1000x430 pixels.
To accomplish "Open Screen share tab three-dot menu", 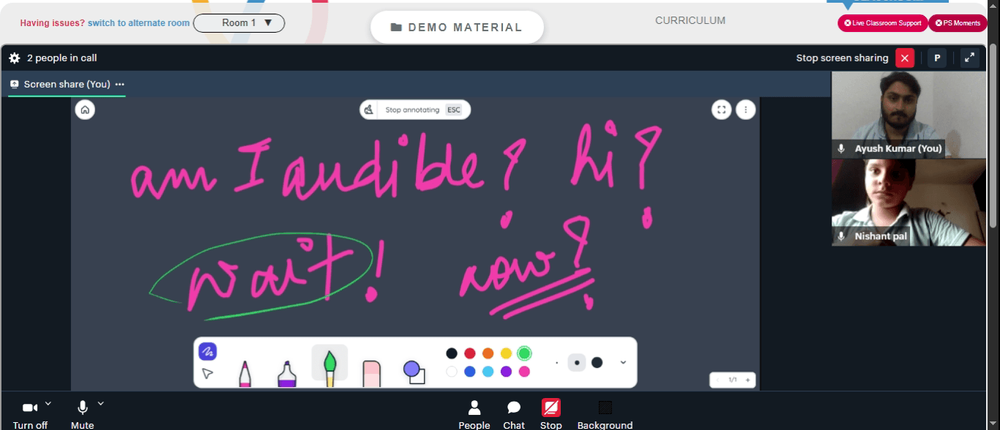I will click(120, 84).
